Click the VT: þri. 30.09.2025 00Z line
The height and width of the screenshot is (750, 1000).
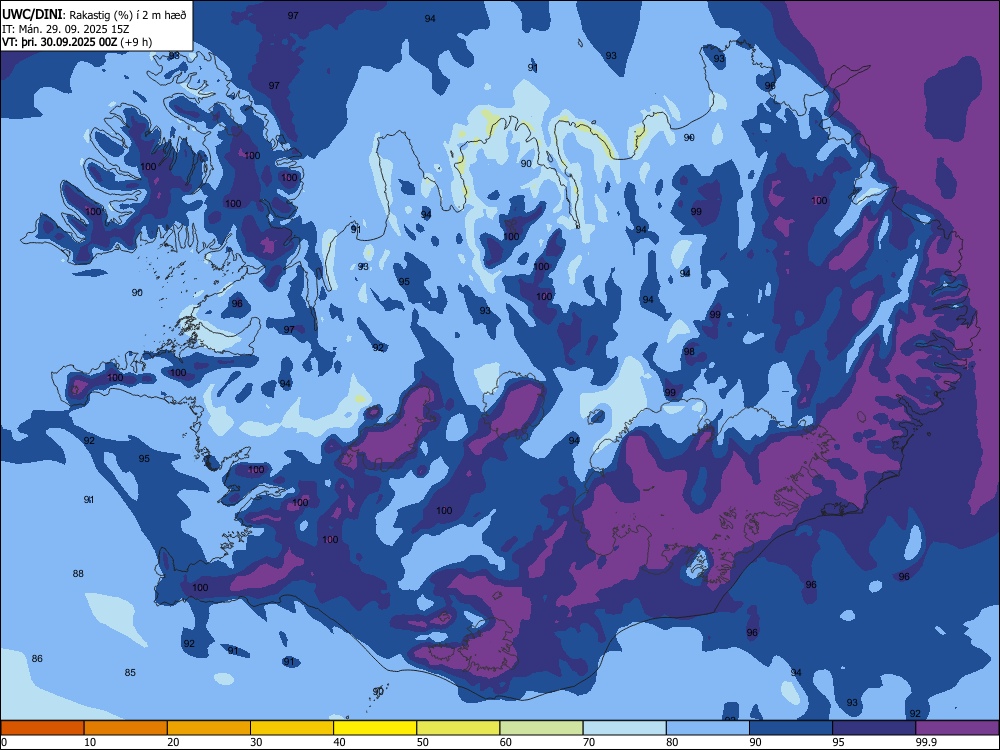coord(77,42)
